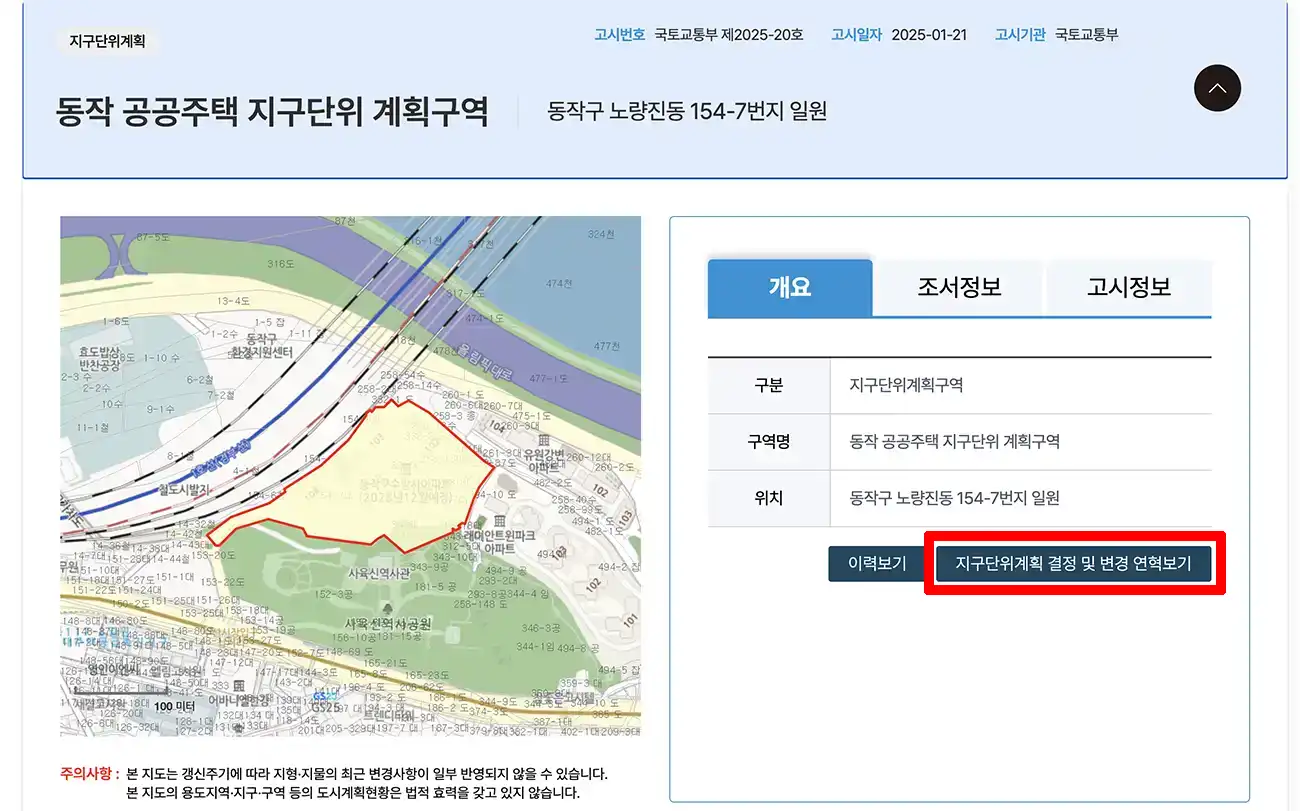Click the building icon near 유원강변 아파트
This screenshot has width=1300, height=811.
point(543,441)
